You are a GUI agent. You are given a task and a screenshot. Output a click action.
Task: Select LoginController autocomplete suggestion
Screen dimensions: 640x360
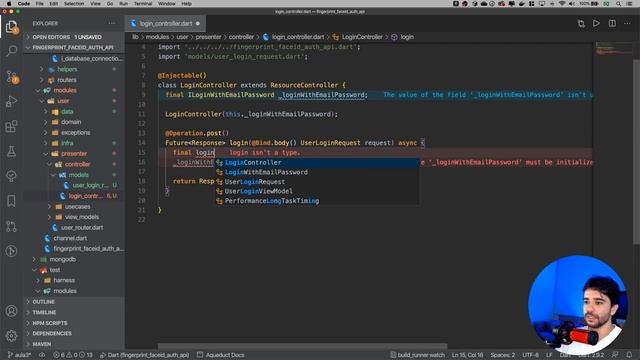pyautogui.click(x=317, y=162)
